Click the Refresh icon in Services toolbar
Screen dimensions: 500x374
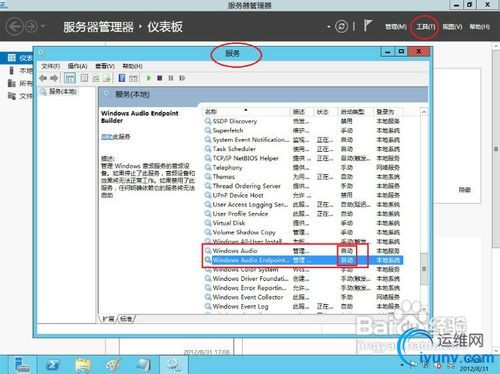96,78
